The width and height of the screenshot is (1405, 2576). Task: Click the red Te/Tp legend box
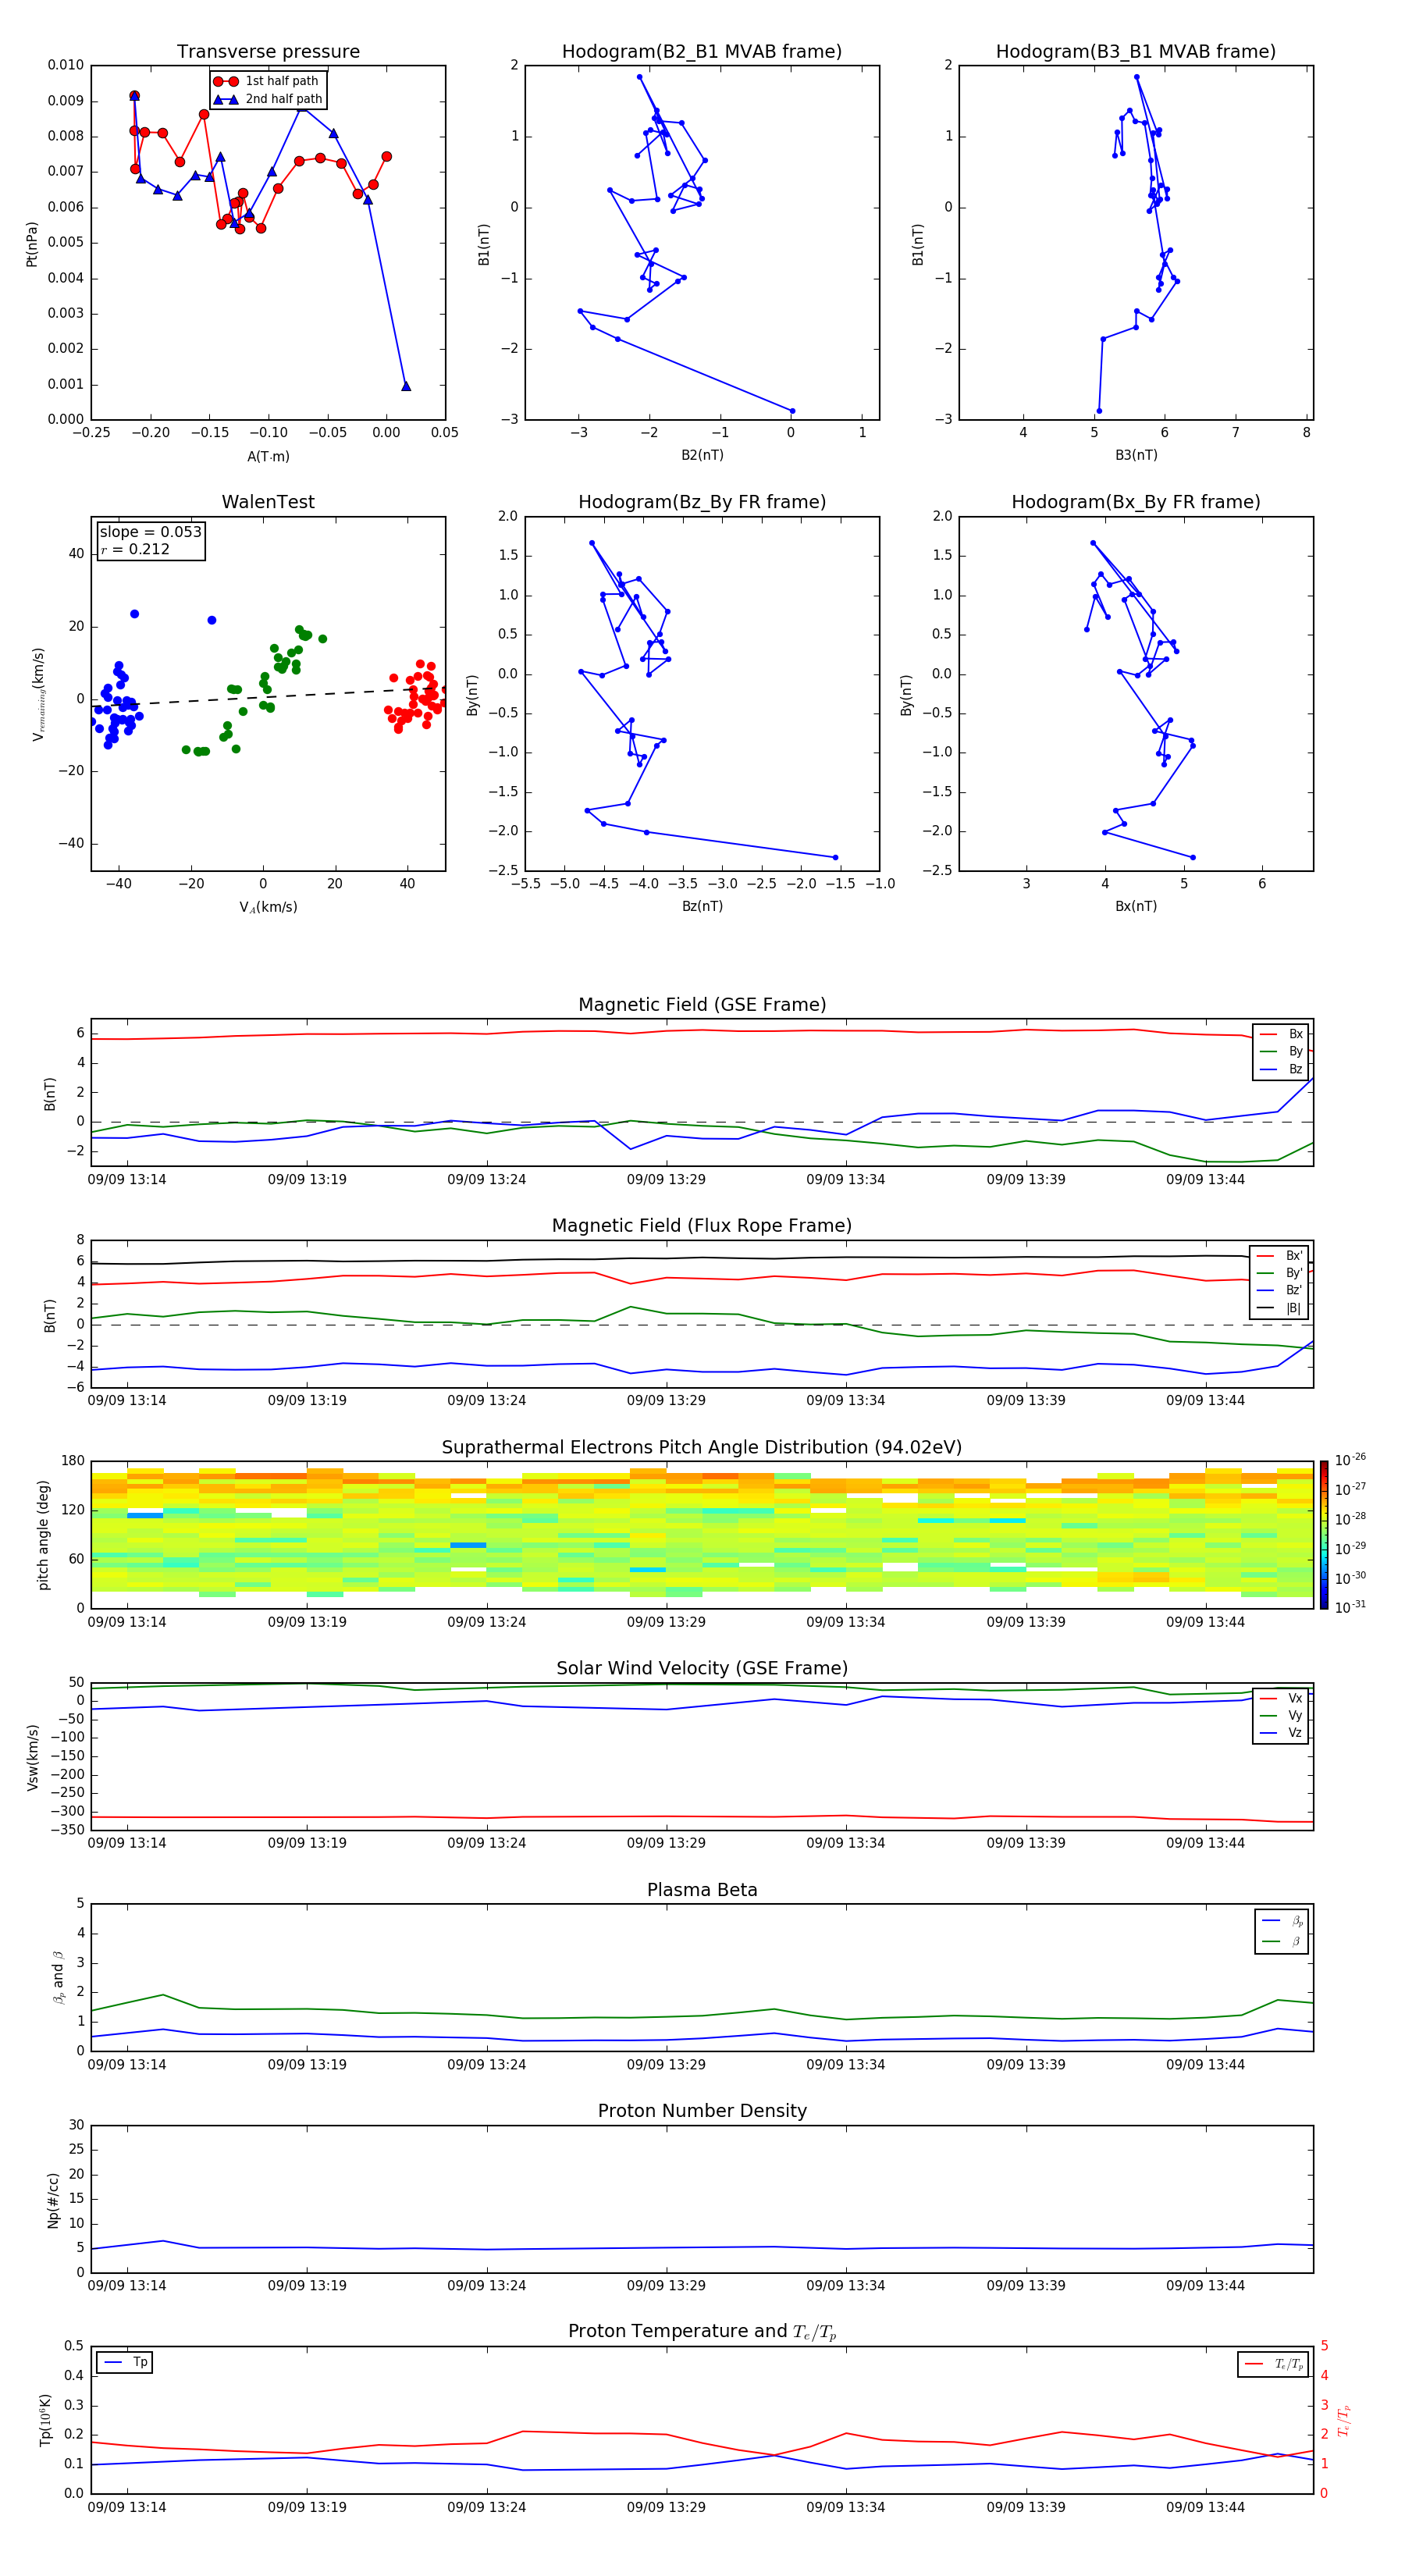click(x=1273, y=2364)
